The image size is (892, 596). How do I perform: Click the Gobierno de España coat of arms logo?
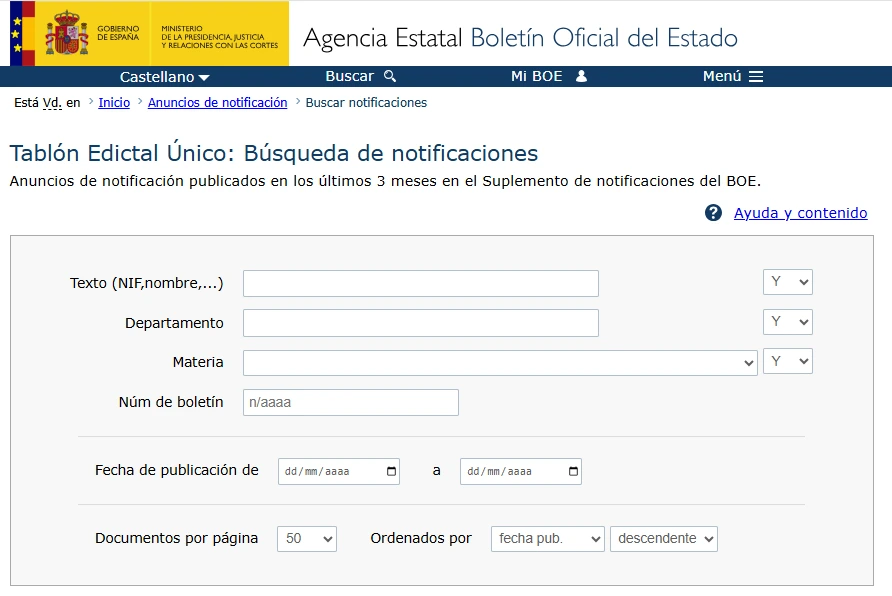(67, 33)
